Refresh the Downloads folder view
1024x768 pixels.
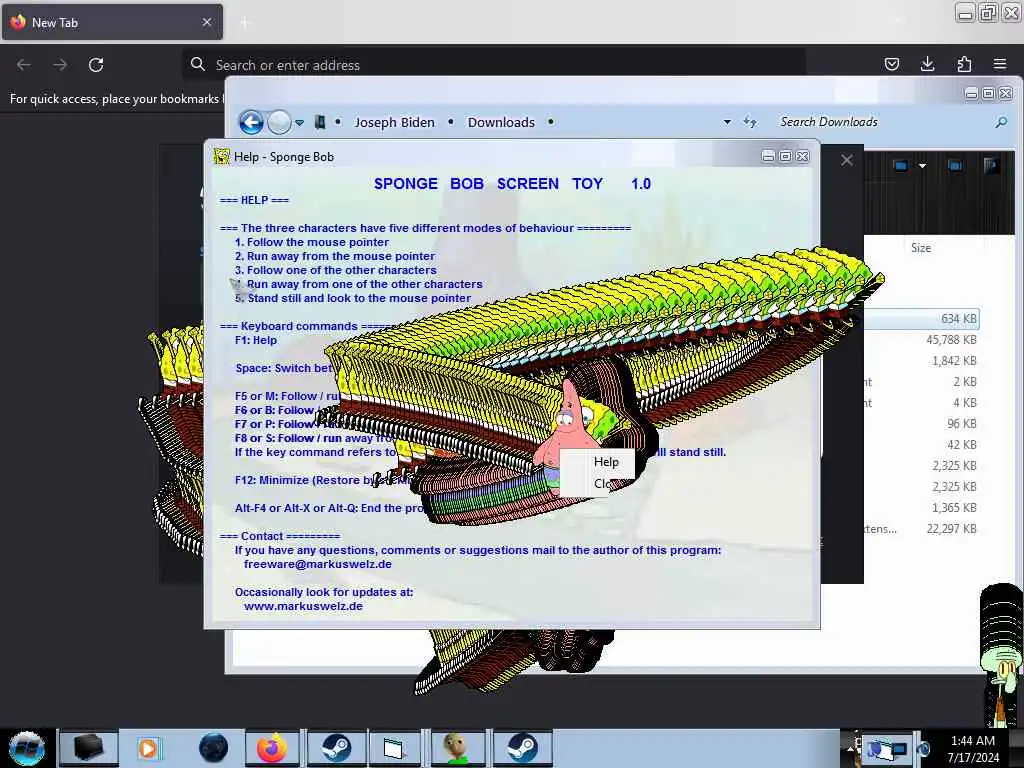[x=750, y=122]
